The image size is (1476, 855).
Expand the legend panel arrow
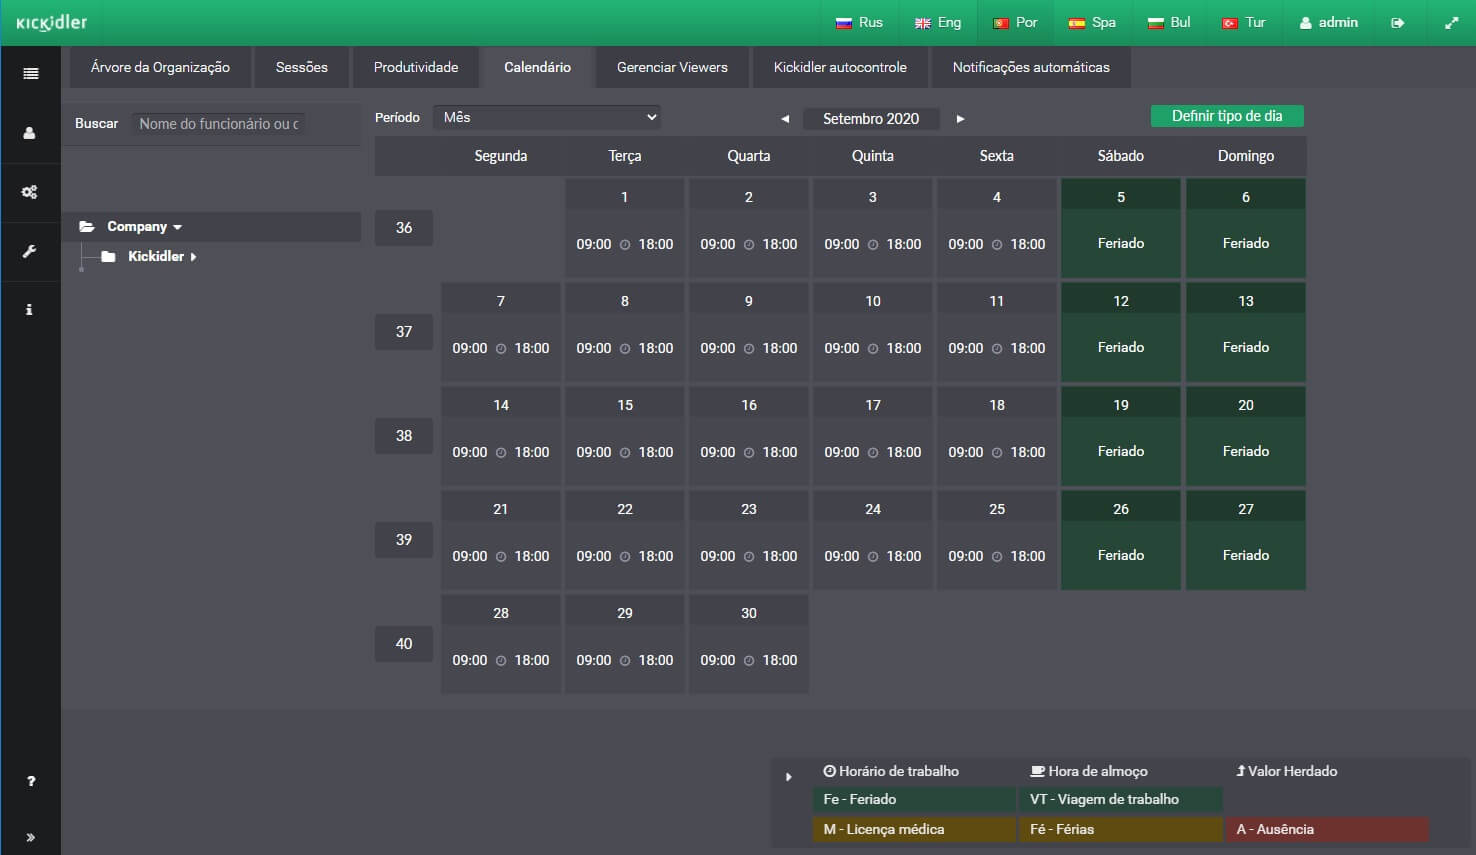tap(789, 777)
